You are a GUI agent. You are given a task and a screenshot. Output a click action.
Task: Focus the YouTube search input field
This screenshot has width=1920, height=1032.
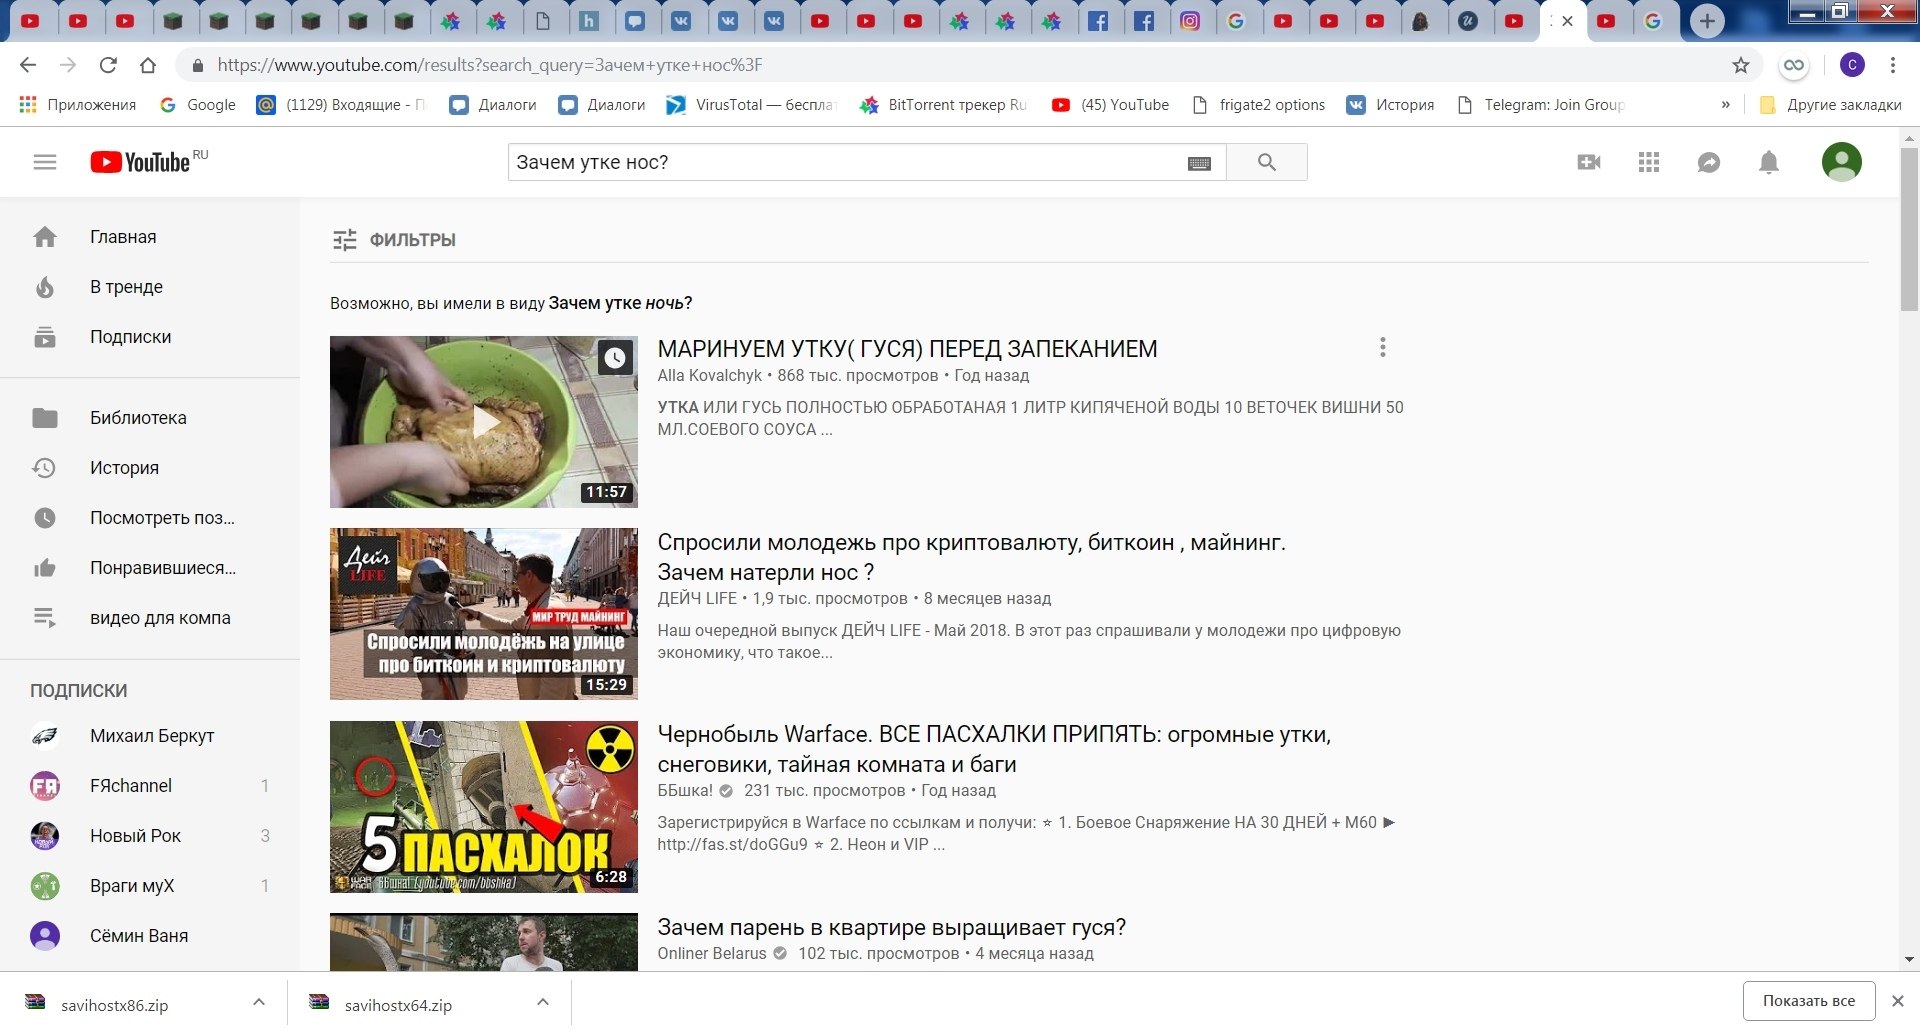845,162
